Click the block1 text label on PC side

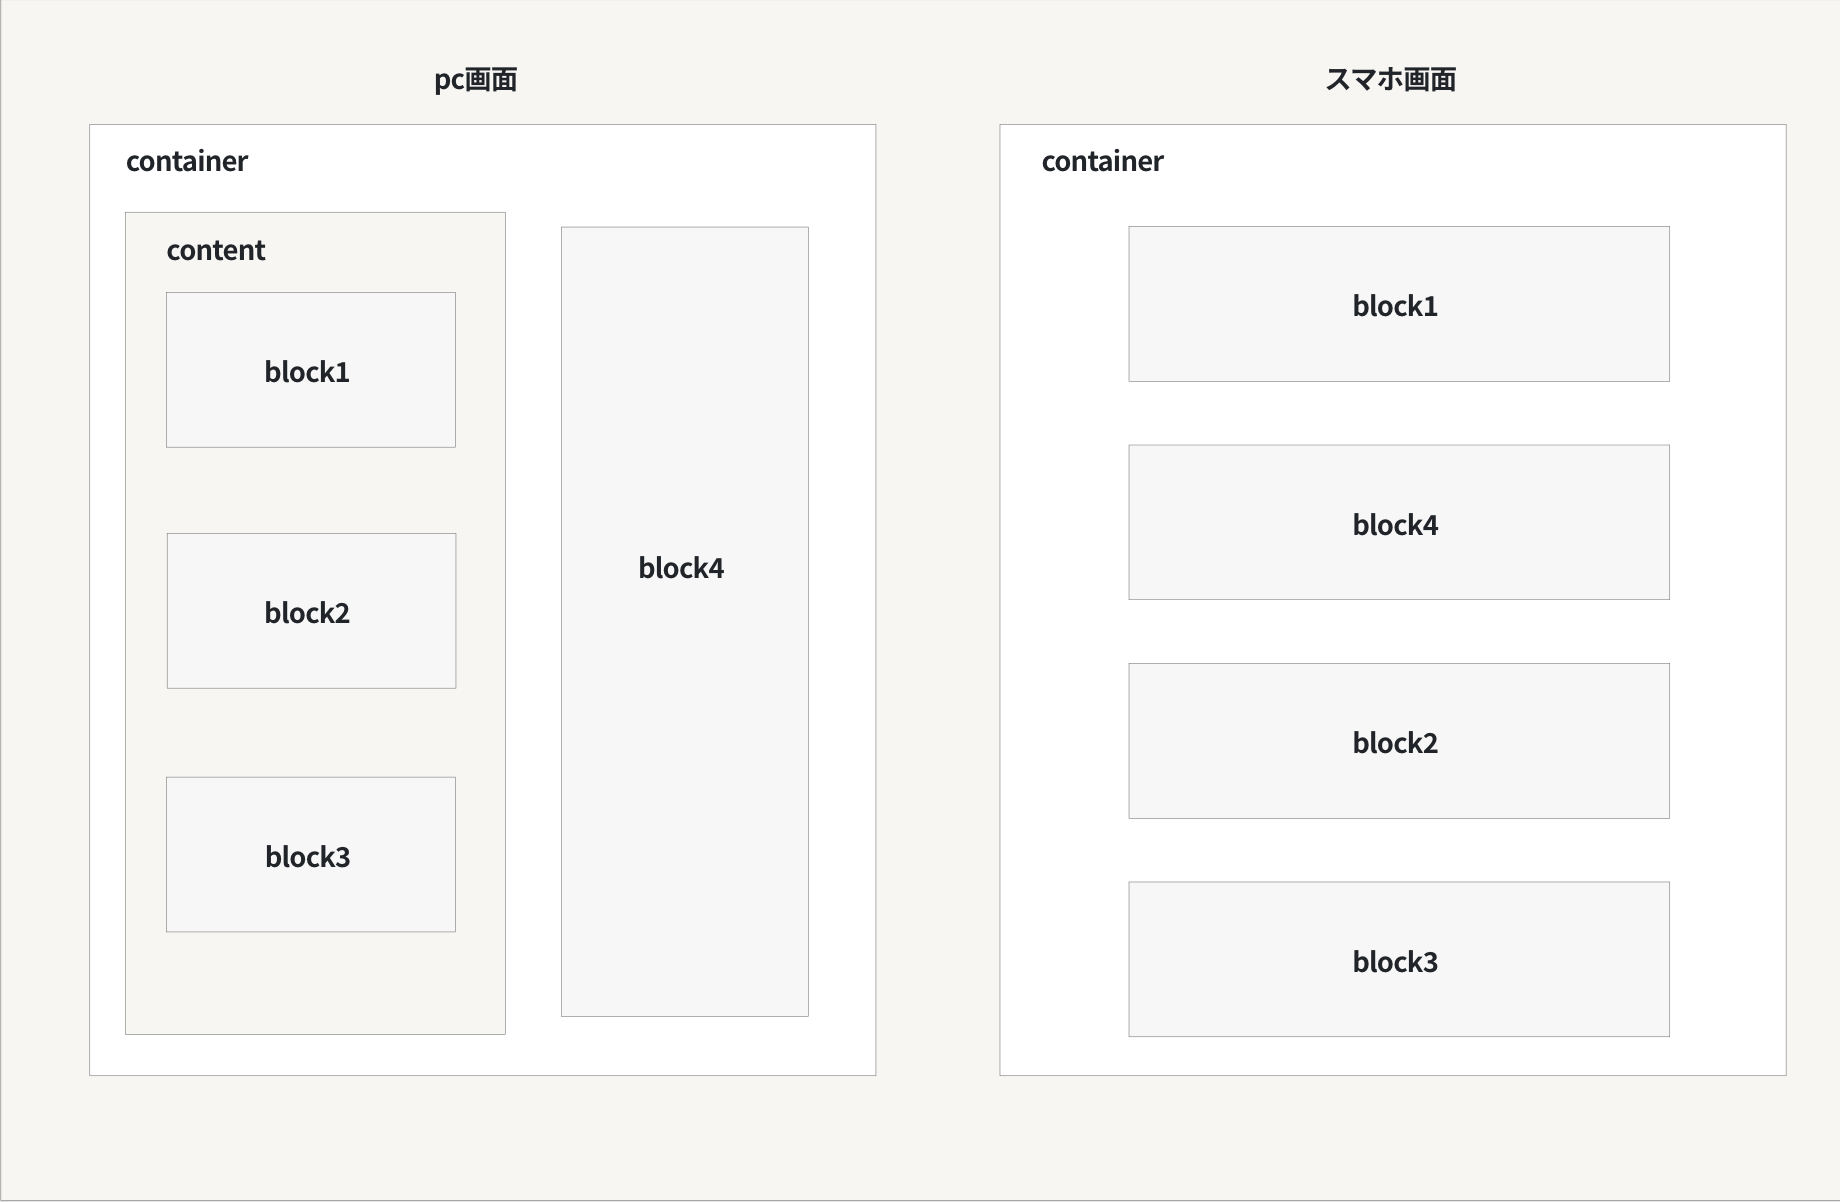pyautogui.click(x=307, y=370)
